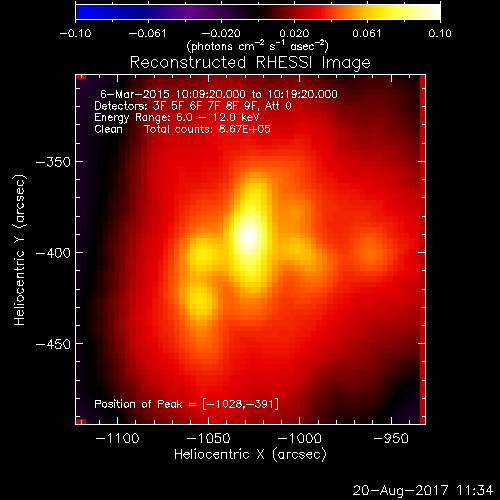The image size is (500, 500).
Task: Click the -1050 X-axis tick label
Action: (208, 438)
